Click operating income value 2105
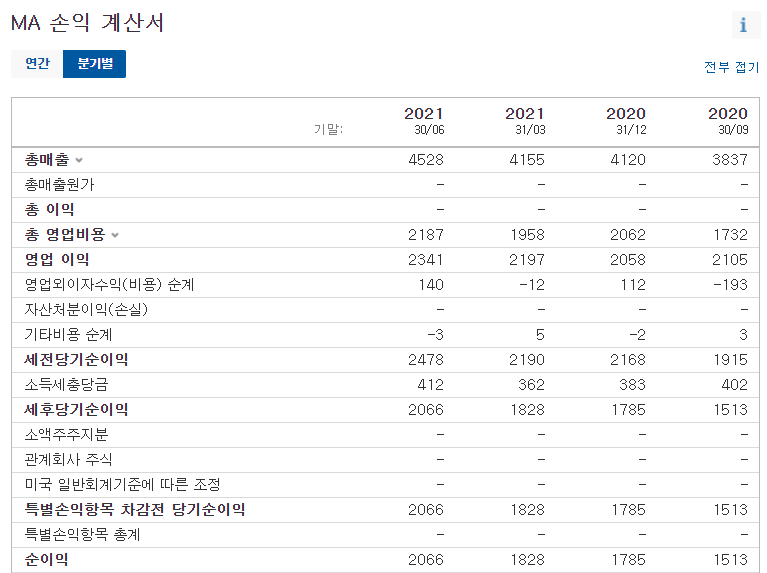This screenshot has width=767, height=573. point(730,259)
